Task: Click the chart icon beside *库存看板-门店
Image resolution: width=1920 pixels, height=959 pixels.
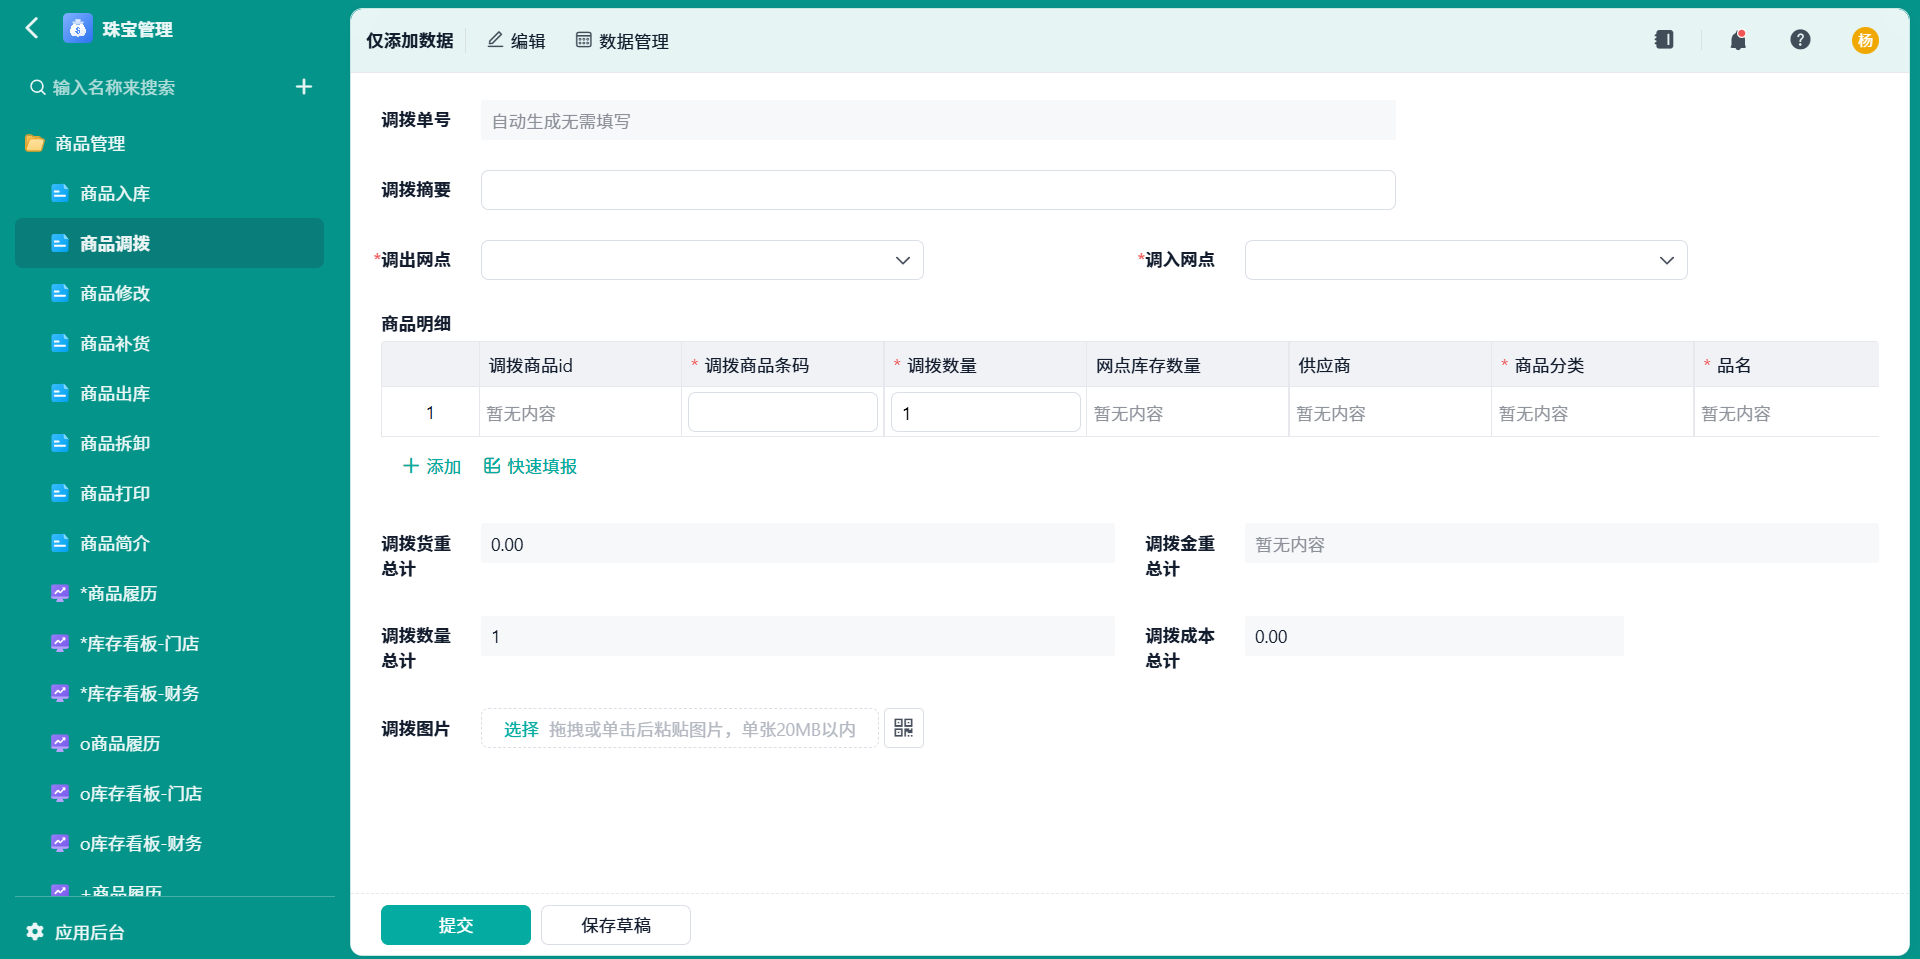Action: coord(60,643)
